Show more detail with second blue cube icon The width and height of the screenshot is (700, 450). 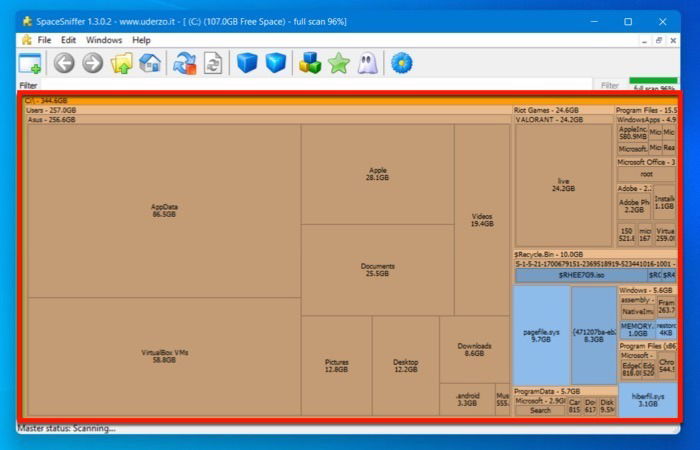click(275, 63)
